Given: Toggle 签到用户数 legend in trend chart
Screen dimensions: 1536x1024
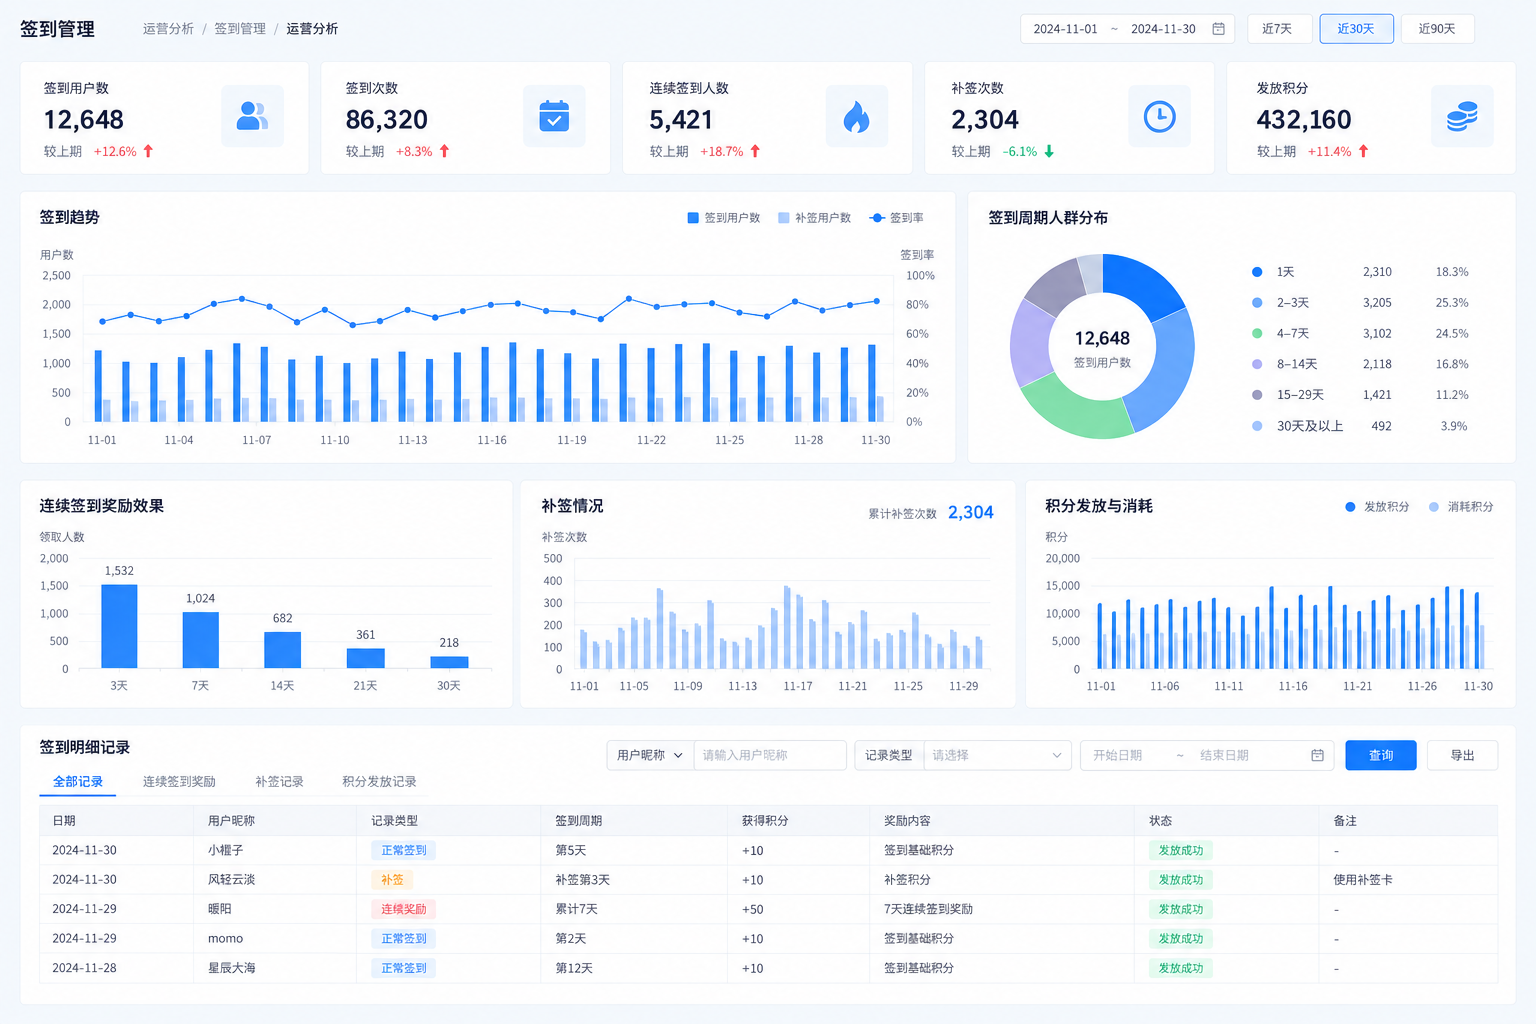Looking at the screenshot, I should [x=724, y=217].
